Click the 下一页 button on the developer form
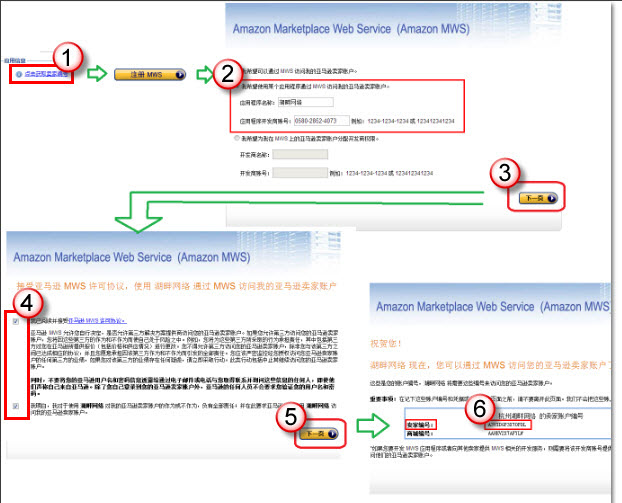 tap(538, 198)
